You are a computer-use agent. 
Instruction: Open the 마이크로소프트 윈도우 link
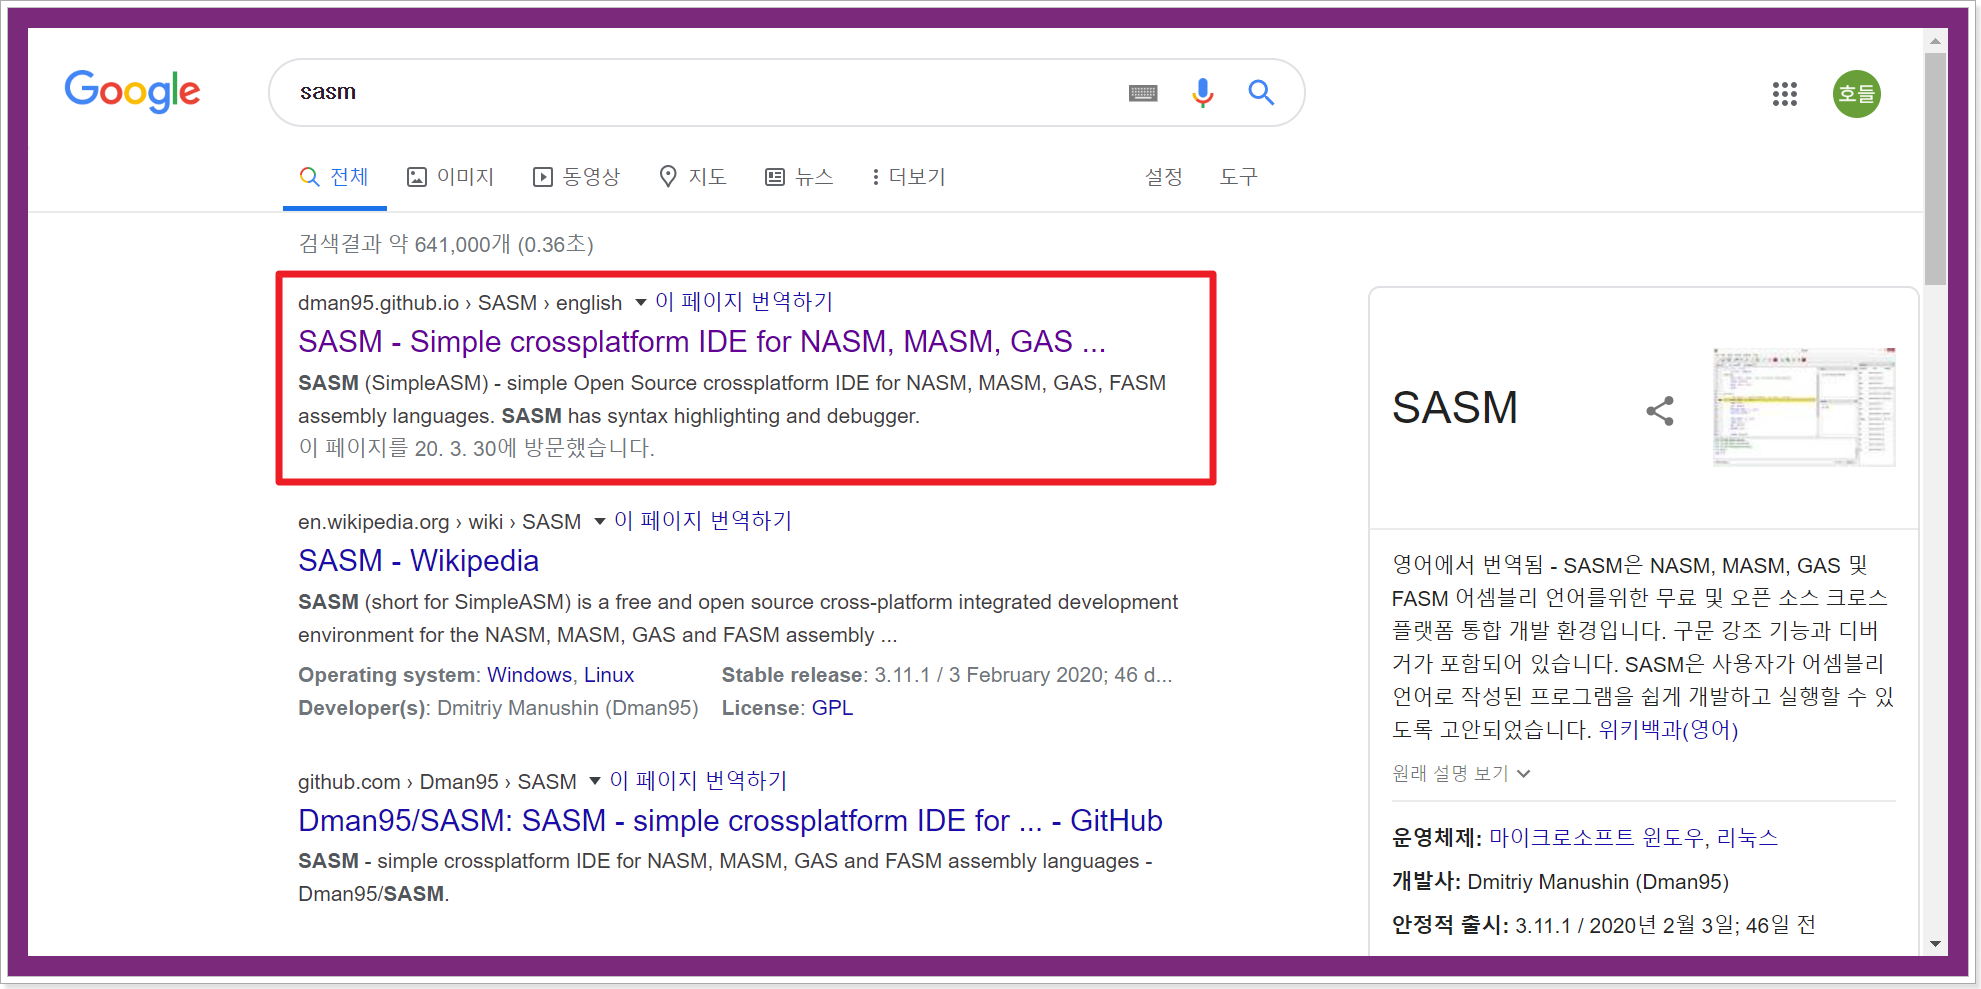point(1596,838)
